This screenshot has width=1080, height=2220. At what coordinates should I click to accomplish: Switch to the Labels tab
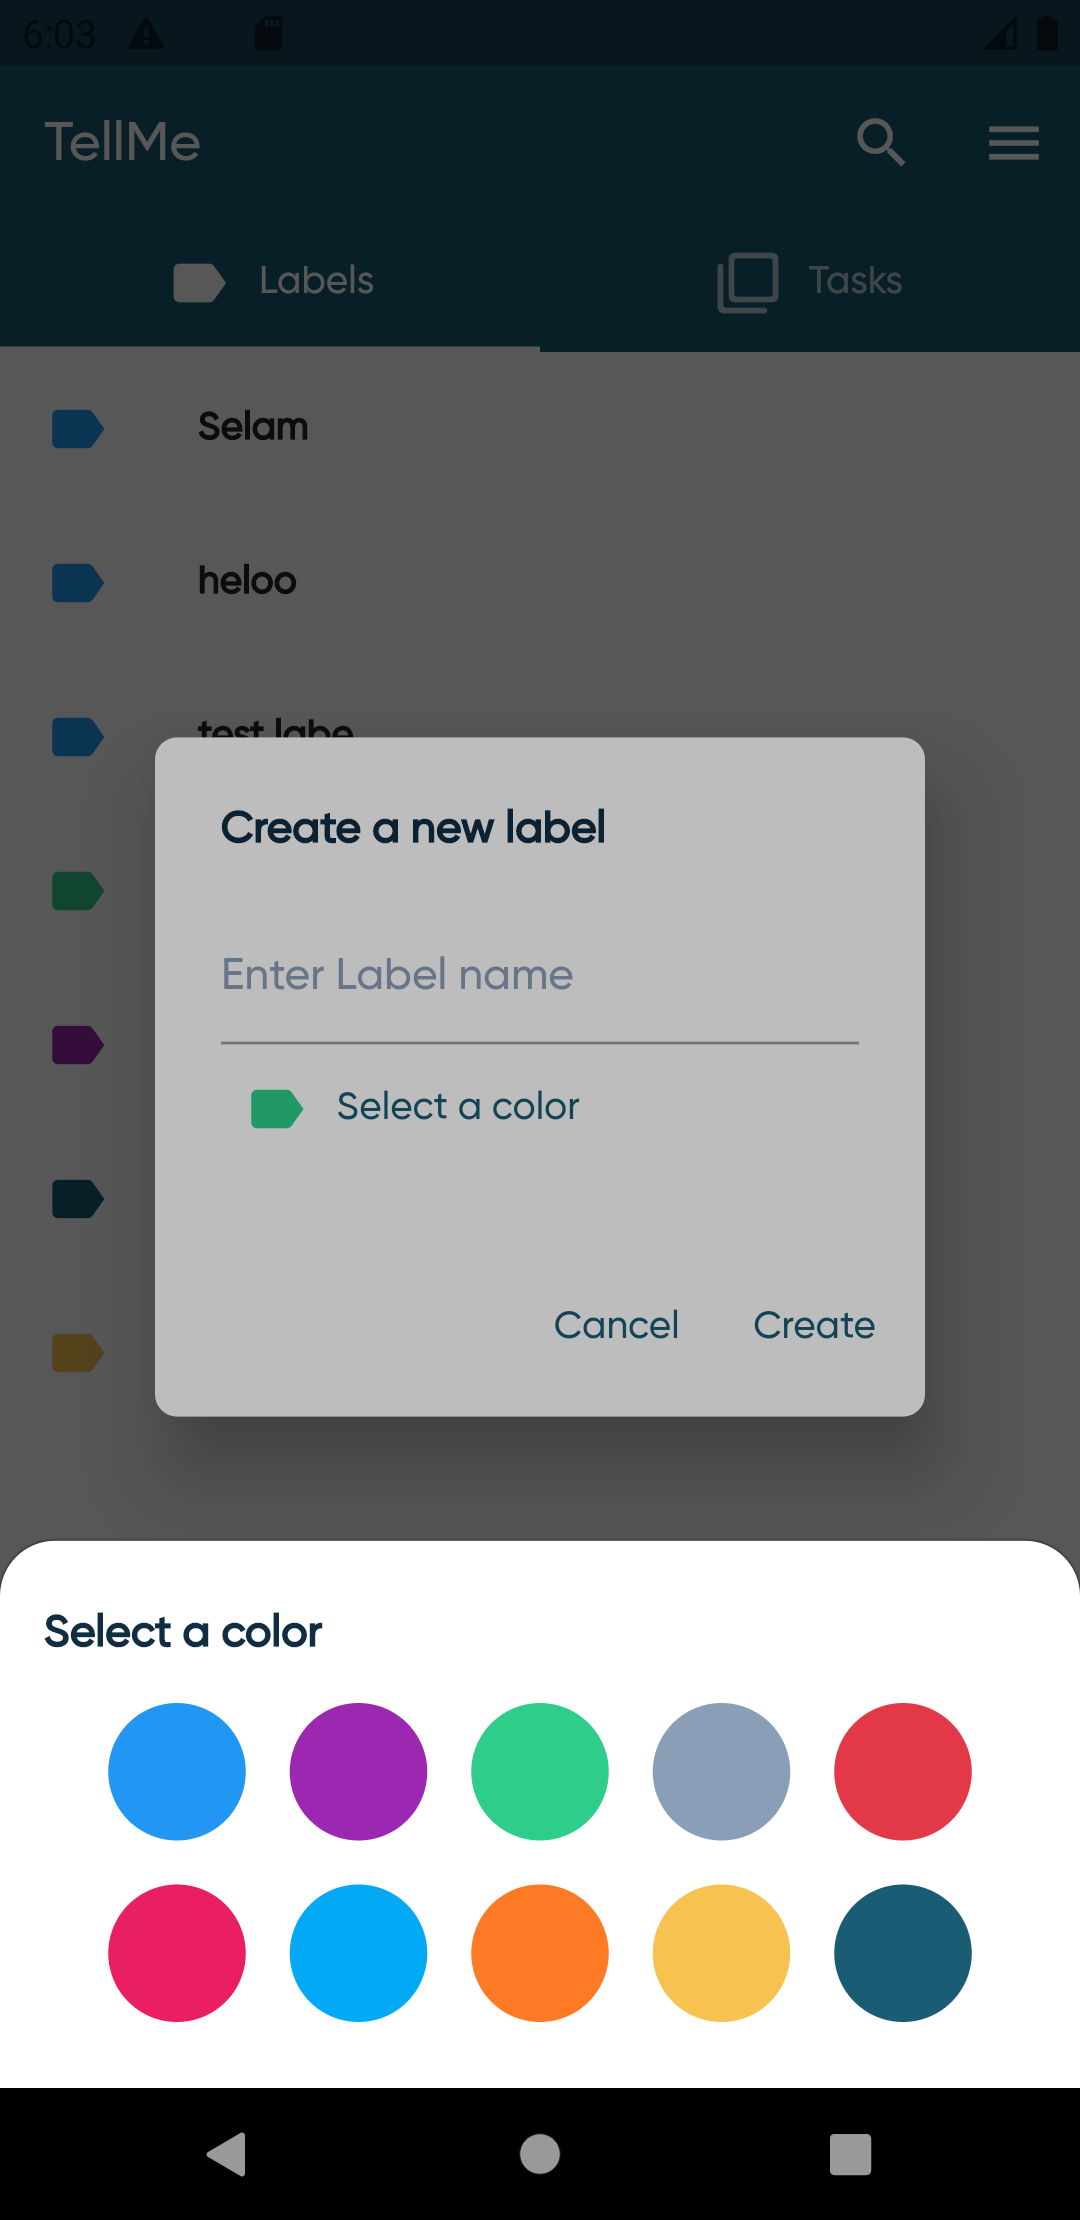(270, 281)
